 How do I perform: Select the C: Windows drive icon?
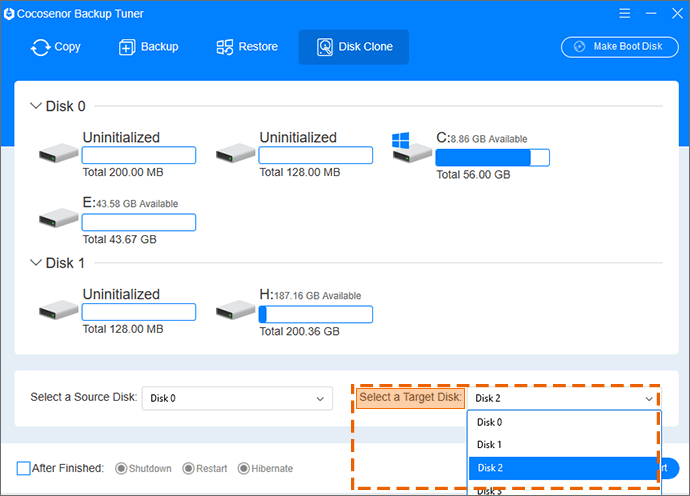pyautogui.click(x=411, y=148)
